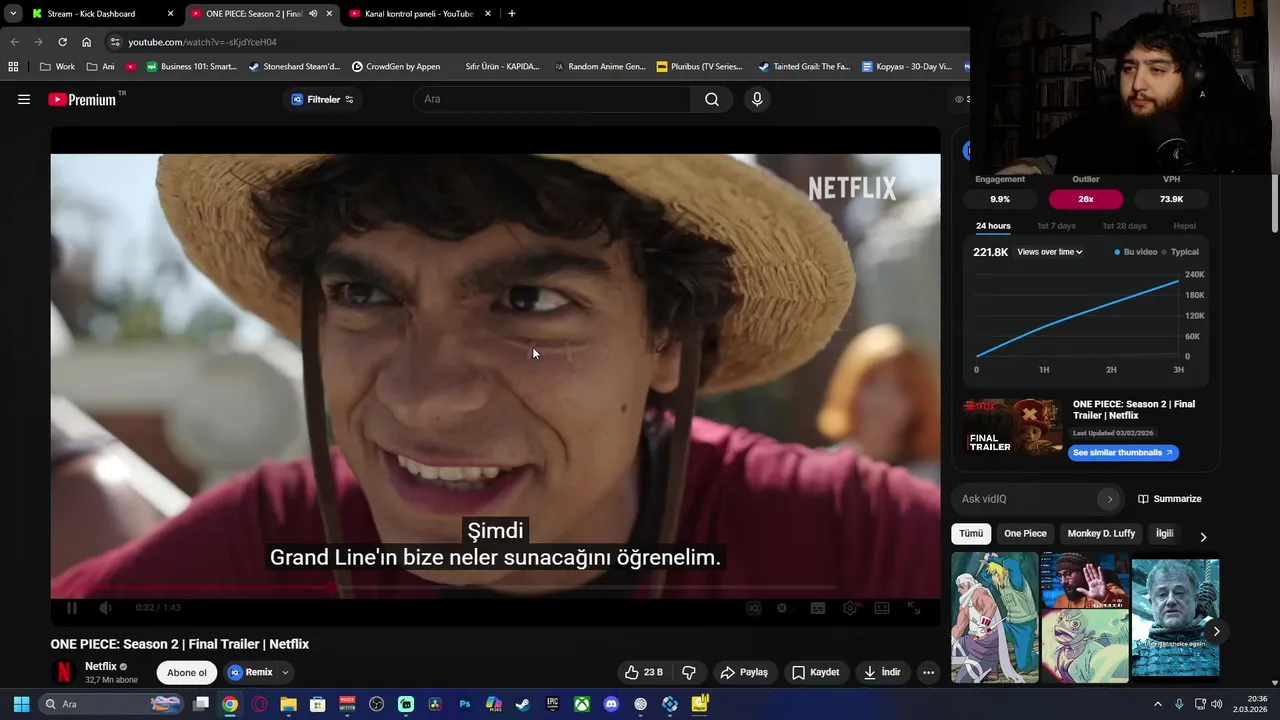Save the video with Kaydet
1280x720 pixels.
(815, 672)
